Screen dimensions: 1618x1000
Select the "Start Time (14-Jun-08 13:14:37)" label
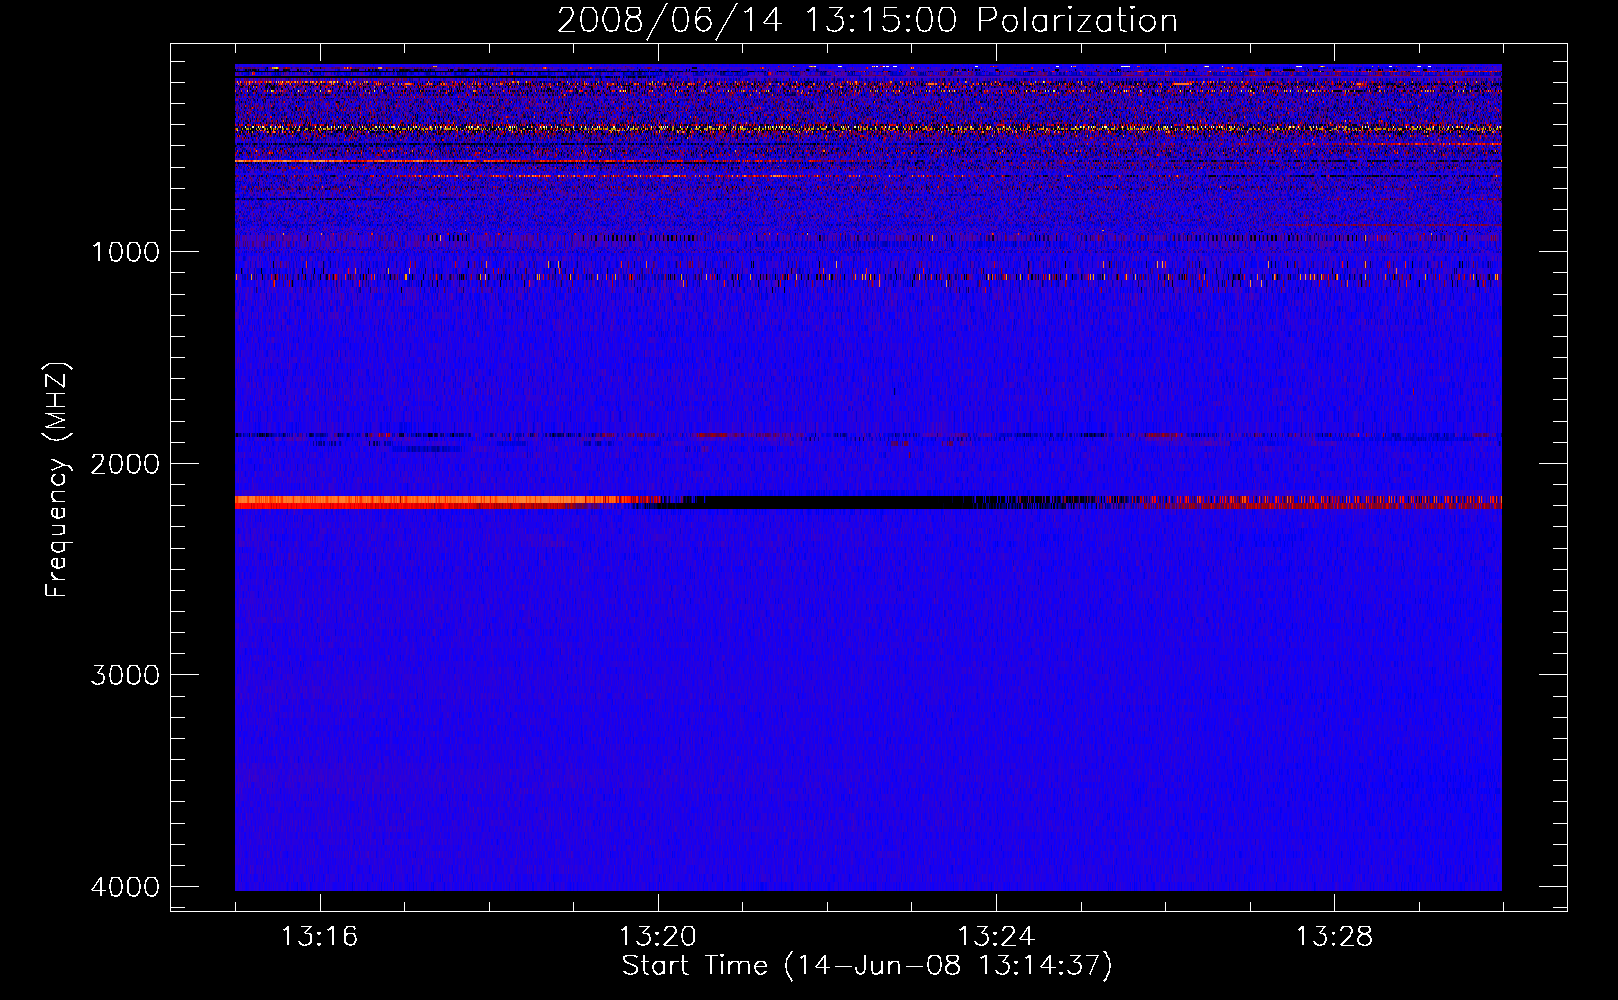pyautogui.click(x=867, y=966)
